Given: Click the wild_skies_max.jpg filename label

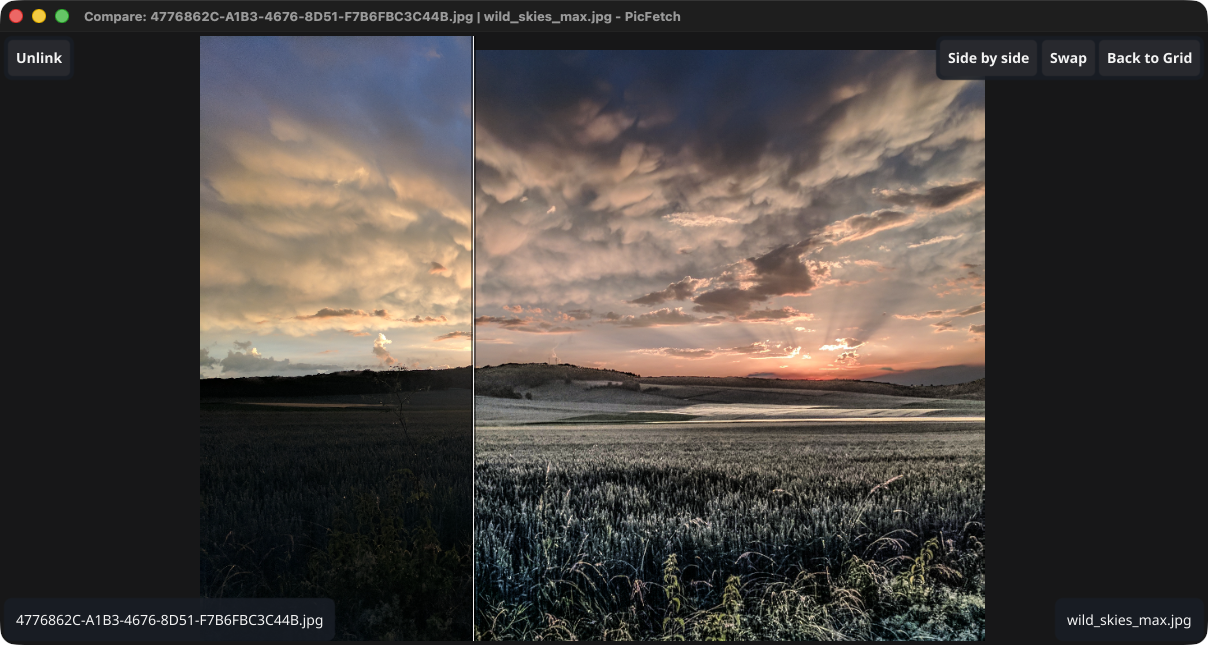Looking at the screenshot, I should pyautogui.click(x=1129, y=620).
